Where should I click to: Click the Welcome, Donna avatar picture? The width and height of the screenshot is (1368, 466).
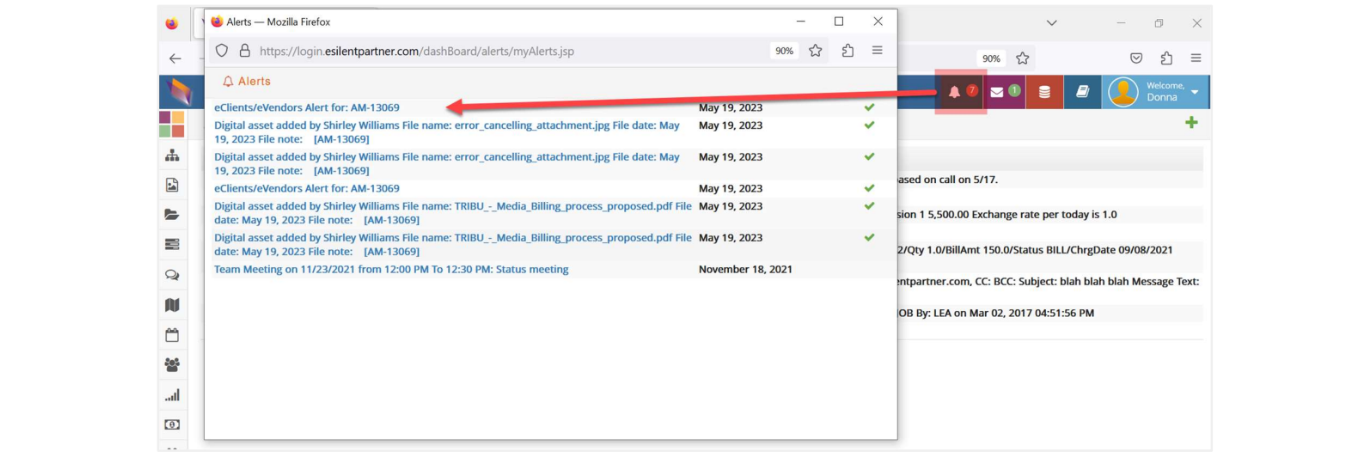tap(1123, 92)
